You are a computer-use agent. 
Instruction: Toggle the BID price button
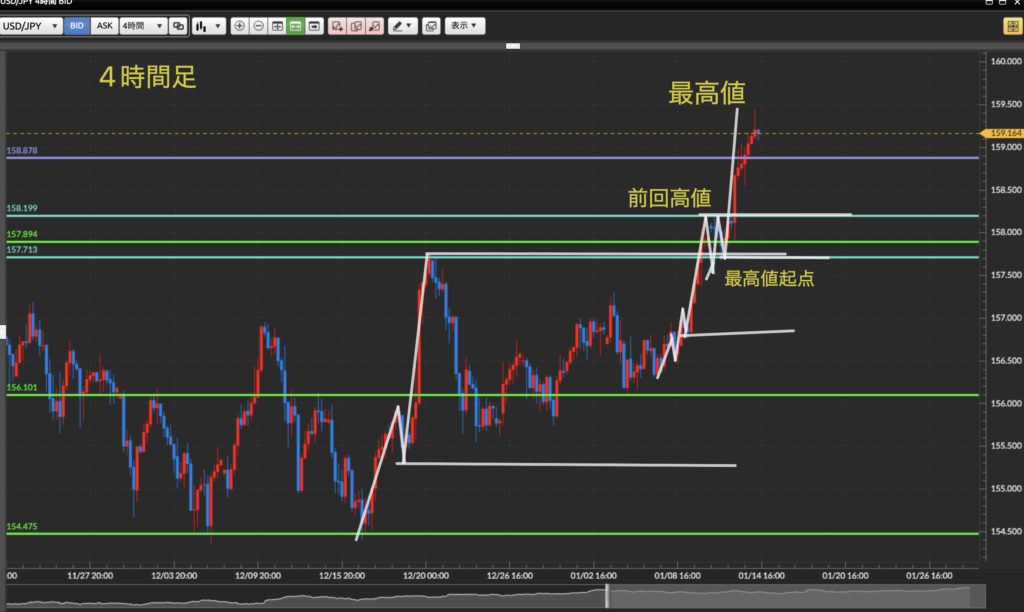(77, 26)
